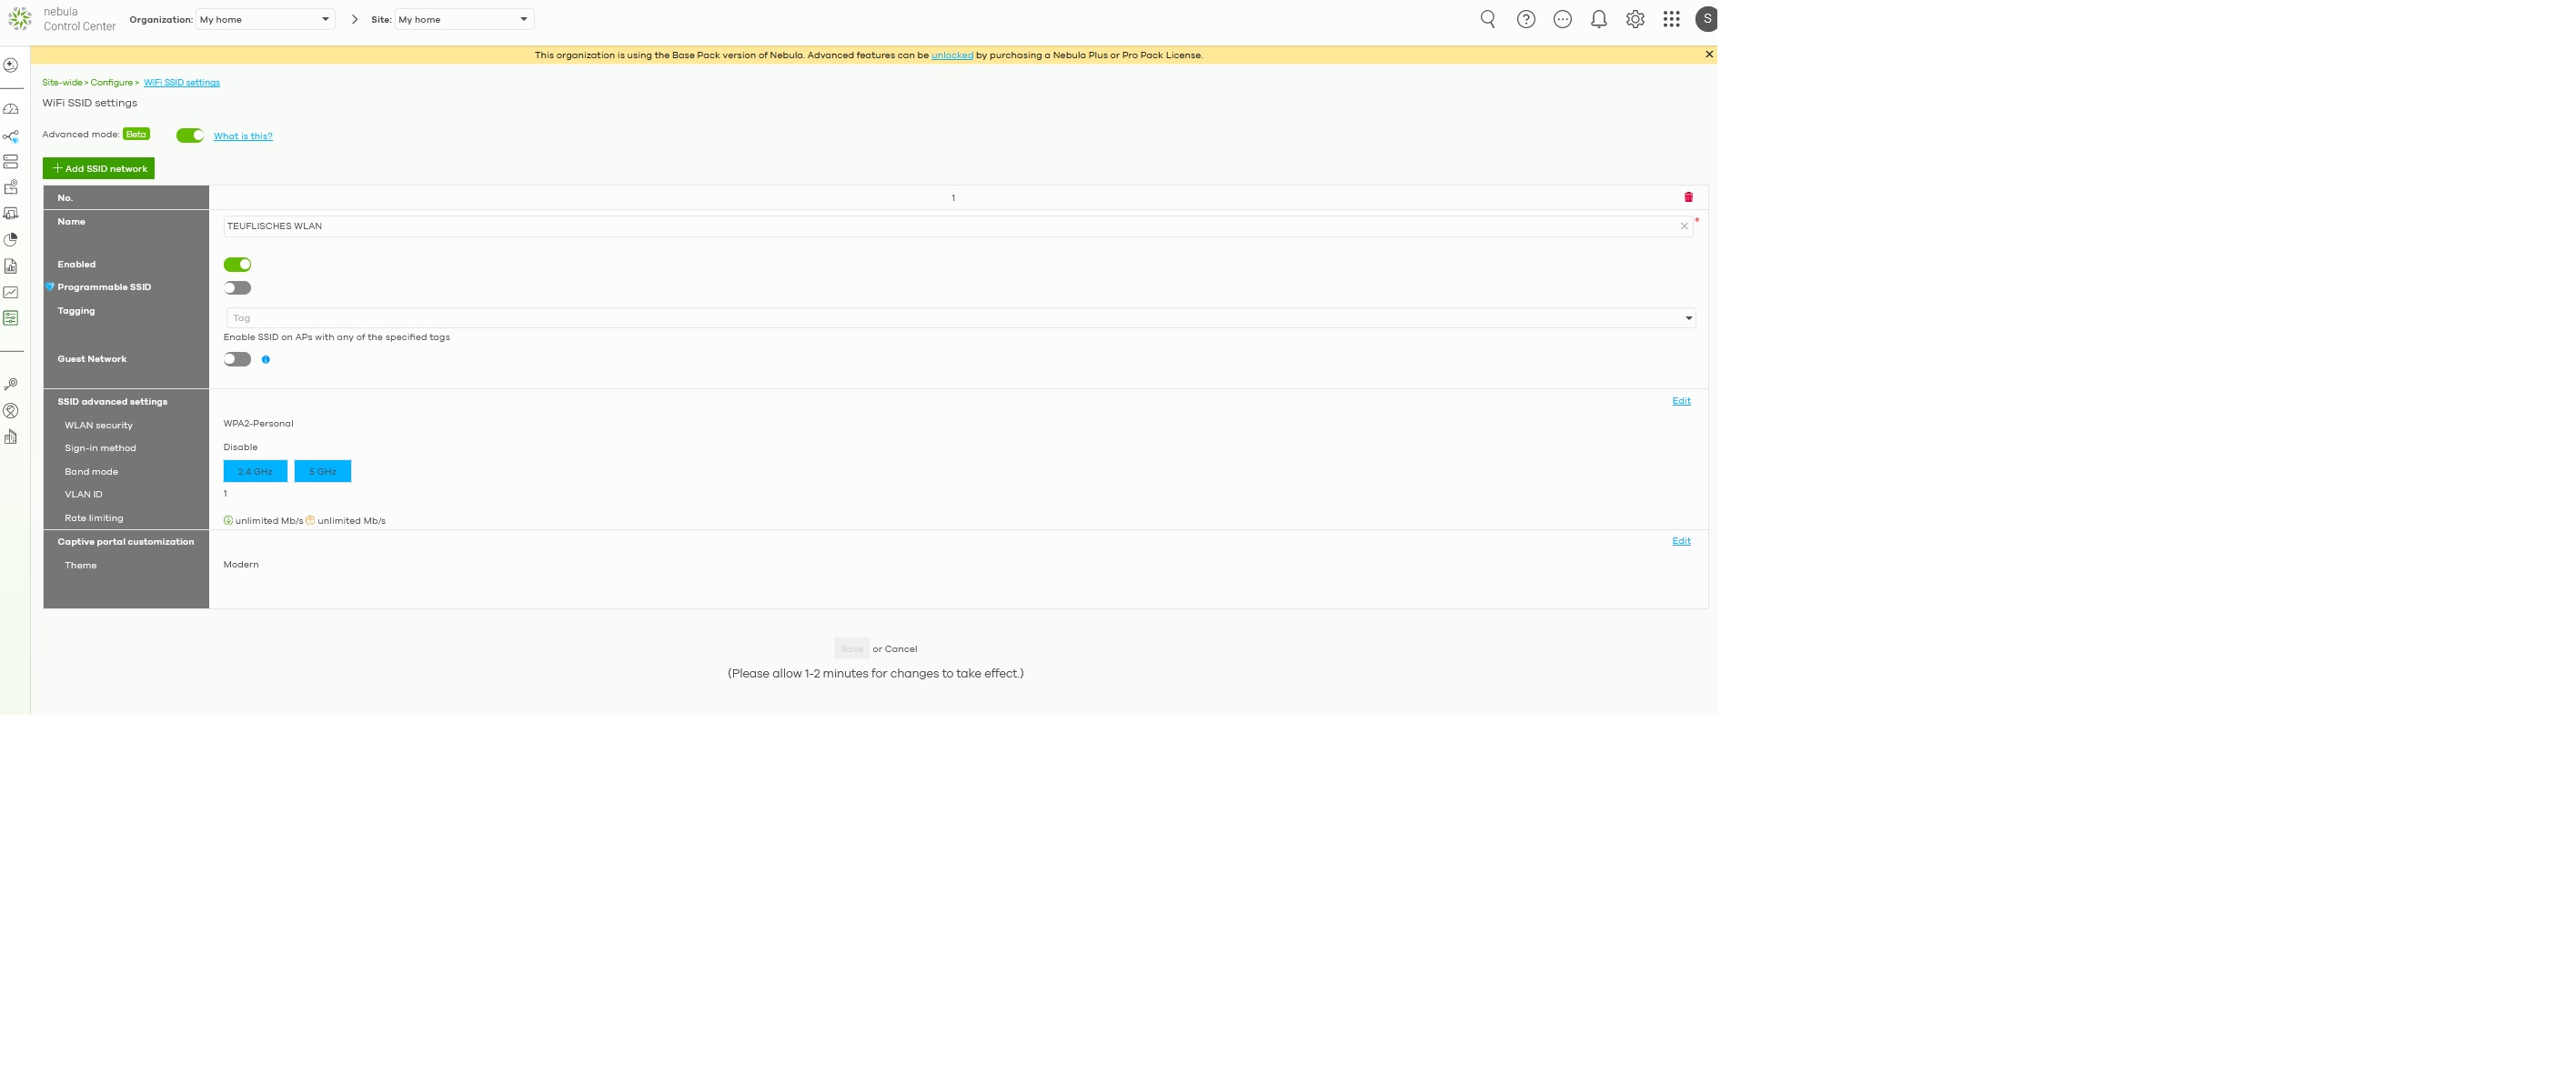The width and height of the screenshot is (2576, 1084).
Task: Click the red delete SSID trash icon
Action: click(x=1688, y=197)
